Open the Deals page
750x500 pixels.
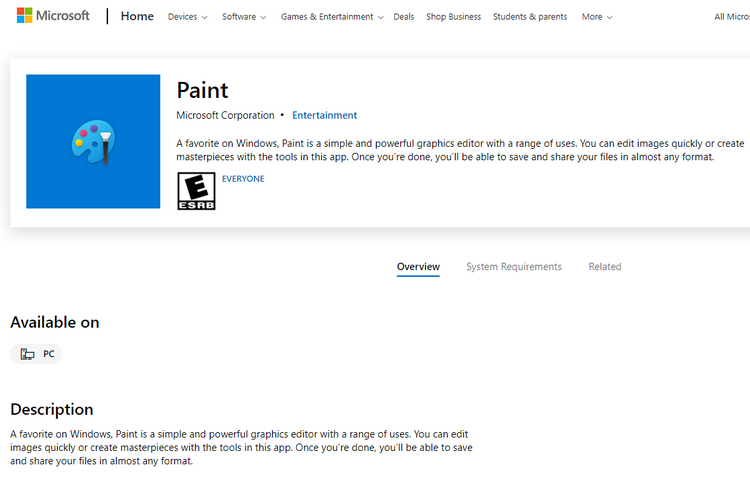(404, 17)
